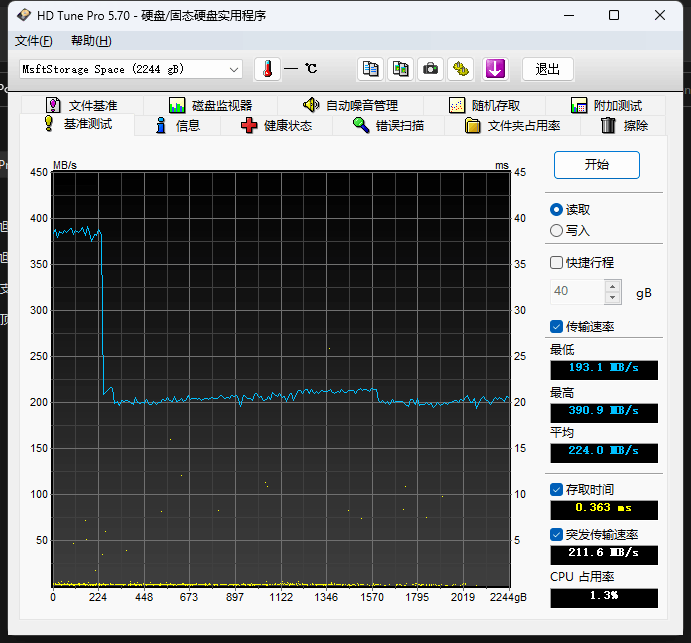Open the 磁盘监视器 disk monitor tab
Image resolution: width=691 pixels, height=643 pixels.
(x=210, y=105)
